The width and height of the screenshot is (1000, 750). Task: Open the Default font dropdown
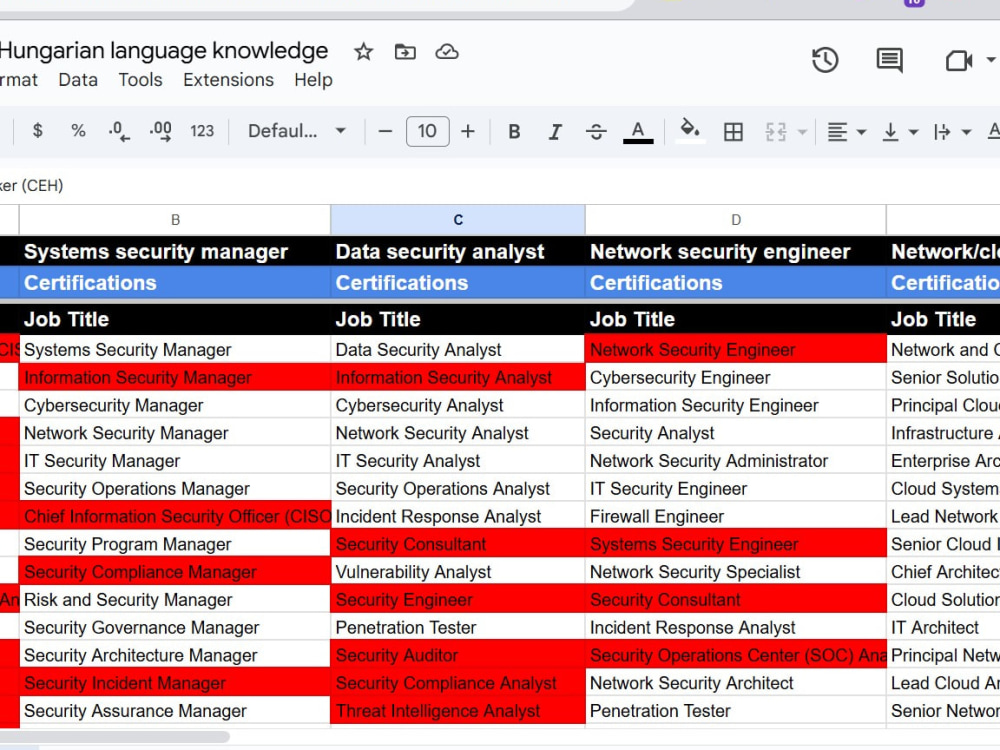click(297, 131)
